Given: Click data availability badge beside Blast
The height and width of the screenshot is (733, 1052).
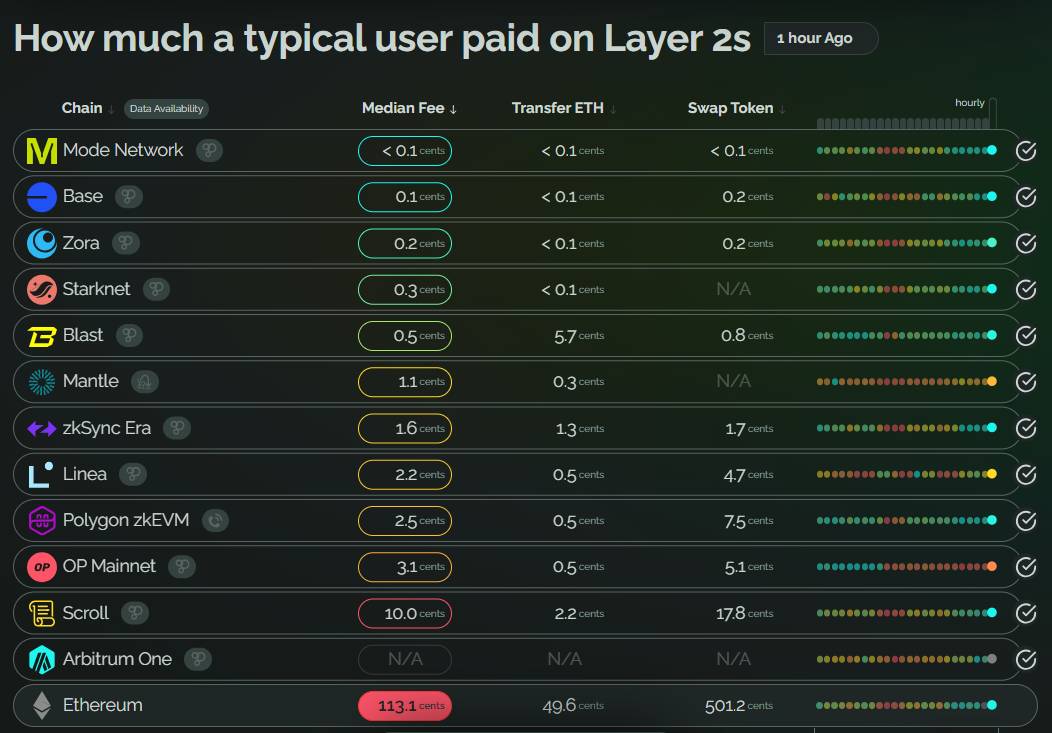Looking at the screenshot, I should click(129, 335).
